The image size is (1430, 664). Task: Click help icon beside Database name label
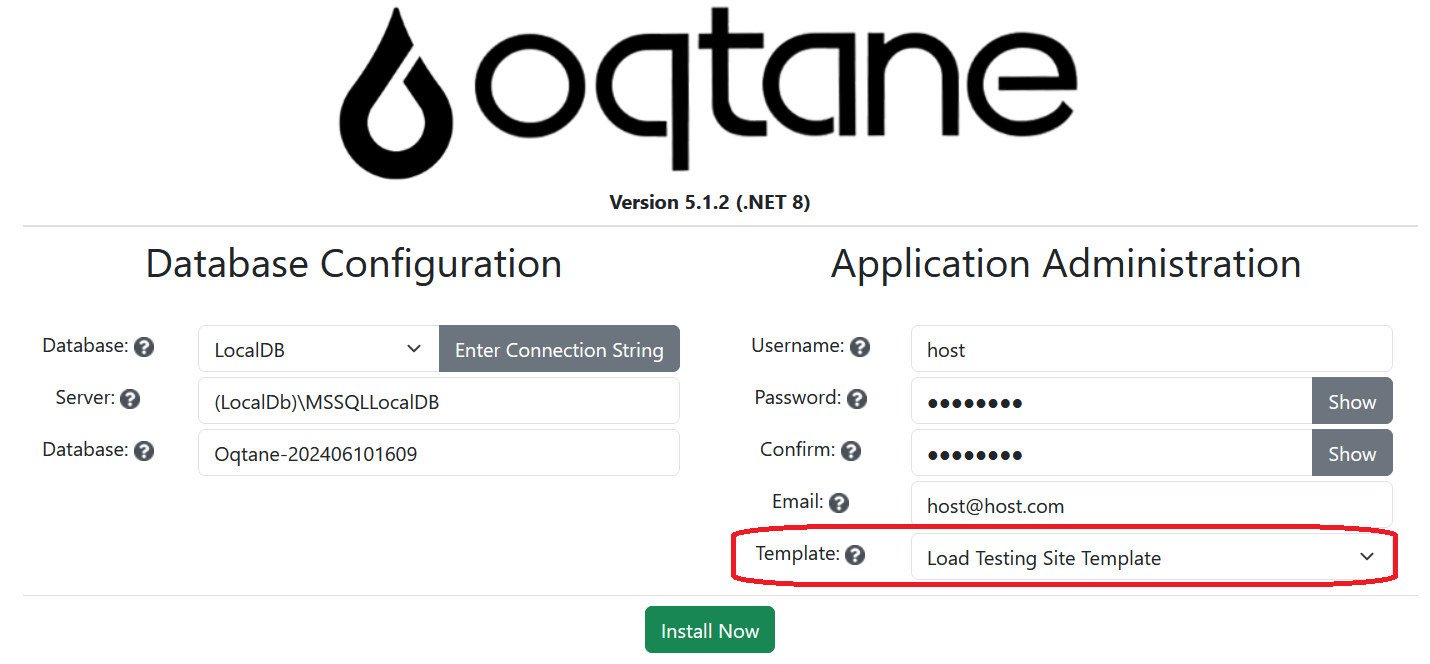(144, 451)
